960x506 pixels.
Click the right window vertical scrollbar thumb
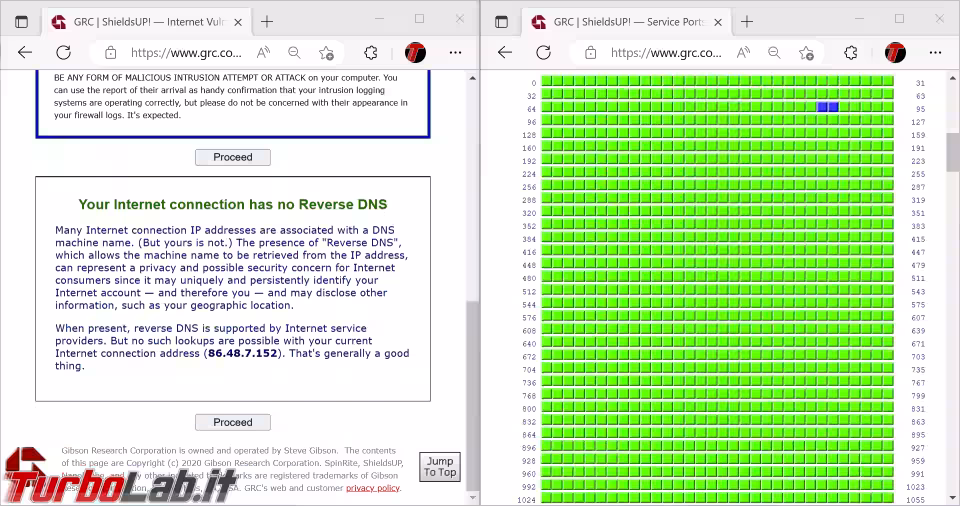[952, 151]
